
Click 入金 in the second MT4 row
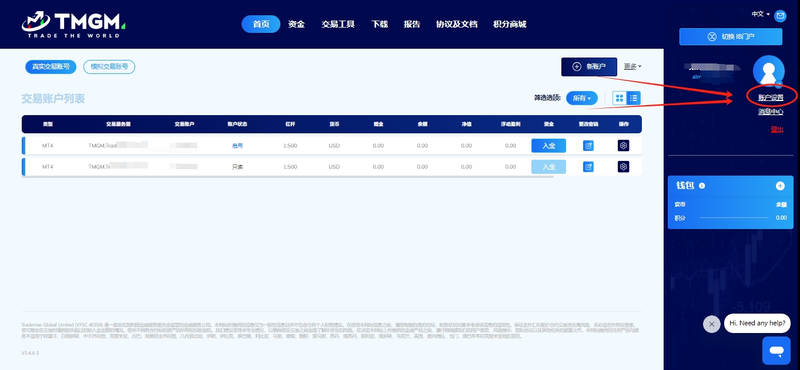tap(548, 166)
